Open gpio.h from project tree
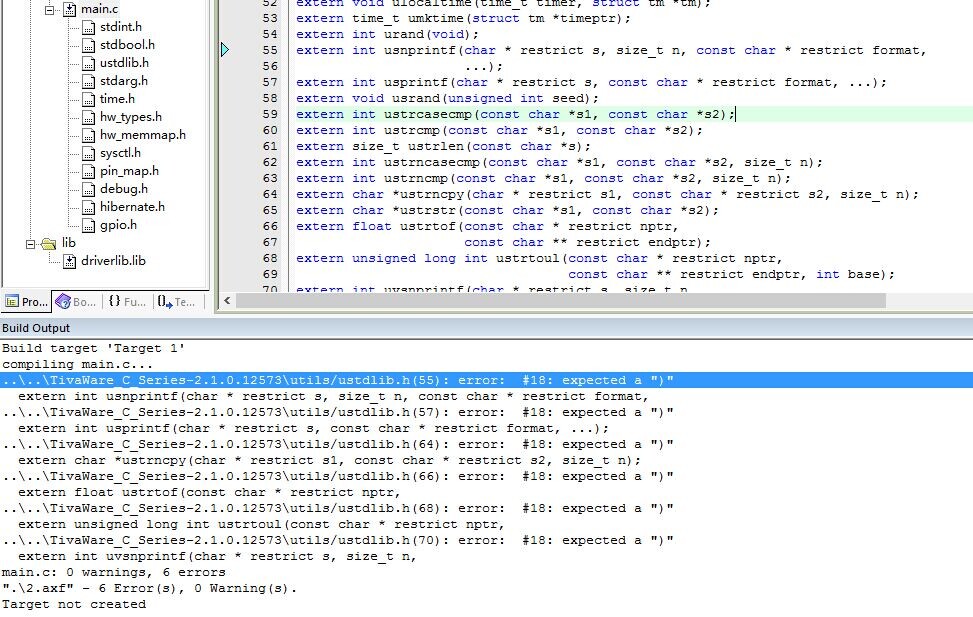The image size is (973, 617). (x=118, y=225)
